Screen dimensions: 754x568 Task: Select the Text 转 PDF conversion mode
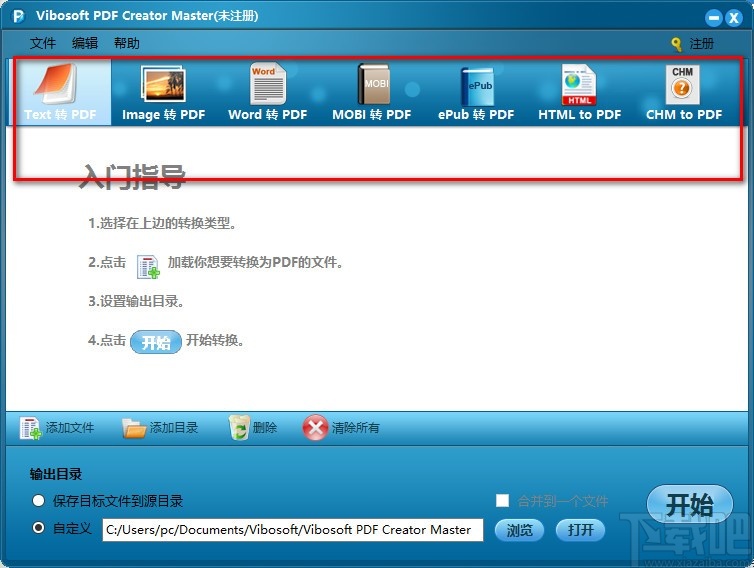coord(61,92)
